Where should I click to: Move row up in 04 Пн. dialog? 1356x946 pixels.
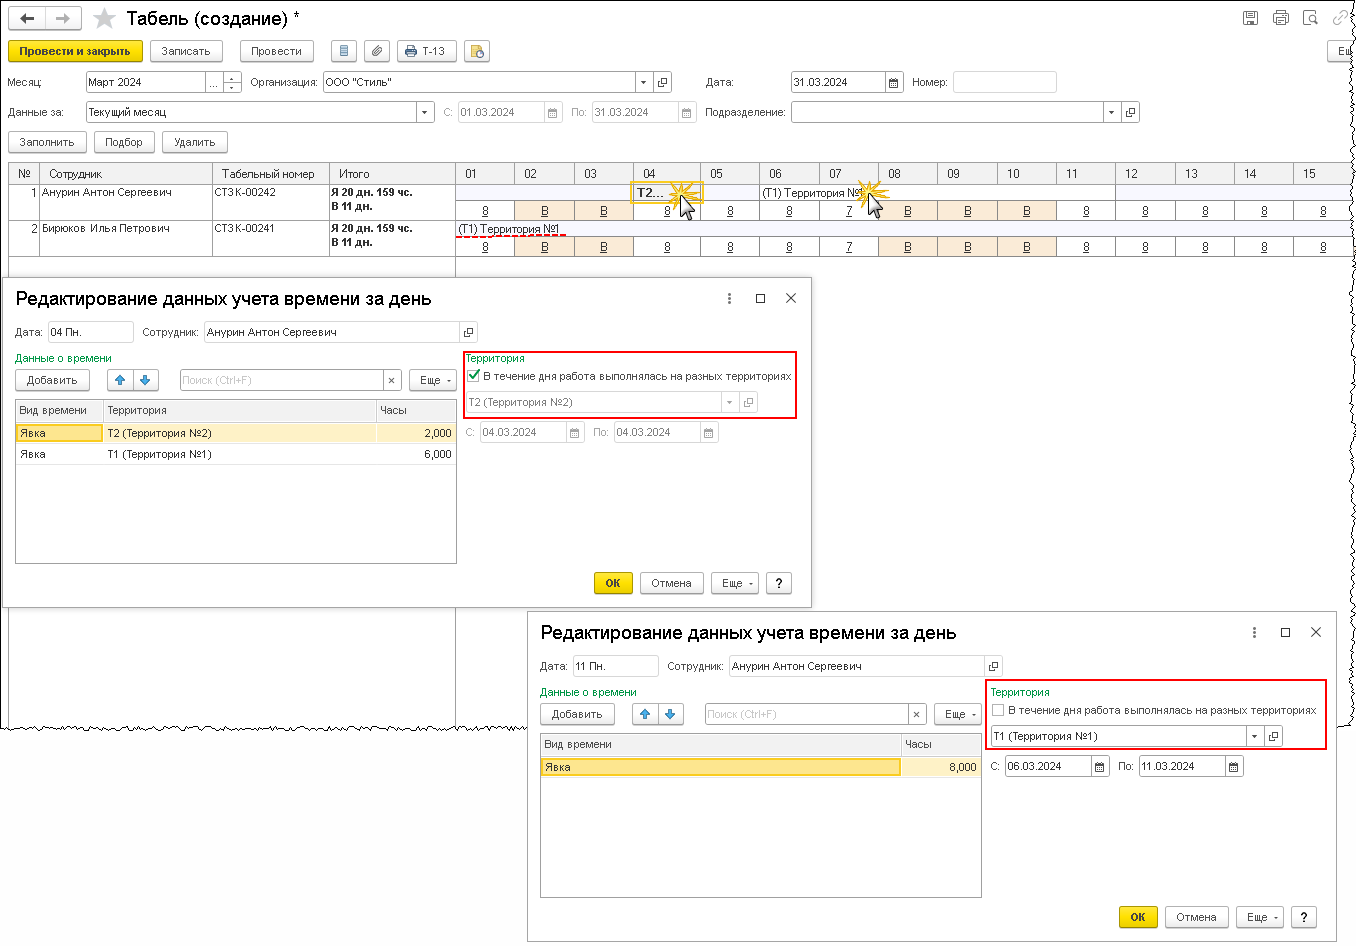point(120,380)
